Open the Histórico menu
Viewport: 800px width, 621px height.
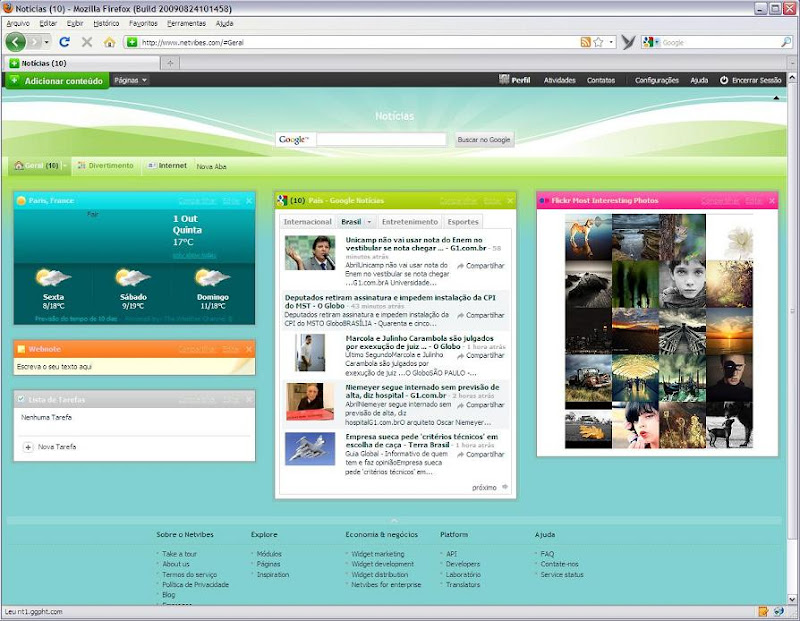pyautogui.click(x=106, y=23)
